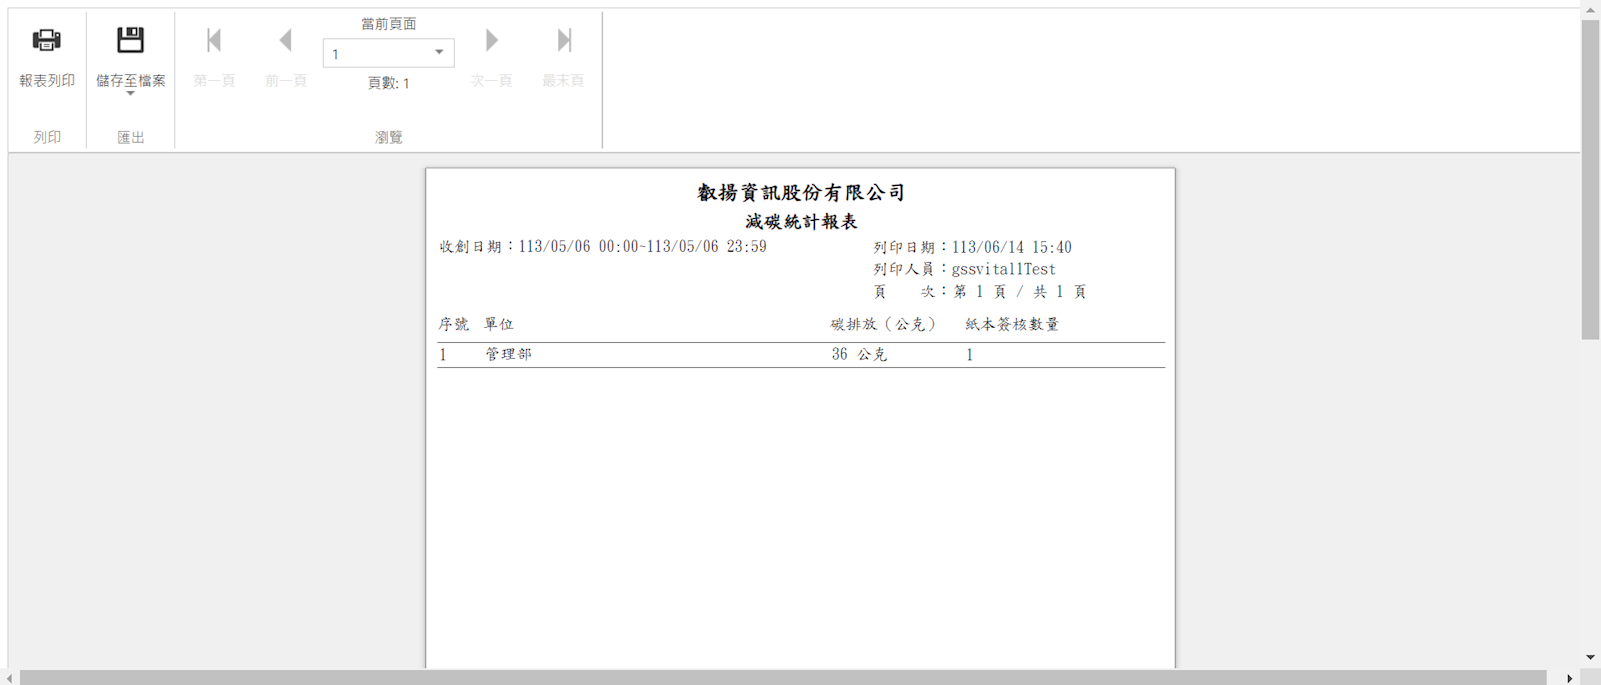Image resolution: width=1601 pixels, height=685 pixels.
Task: Open the 儲存至檔案 export format arrow
Action: click(130, 93)
